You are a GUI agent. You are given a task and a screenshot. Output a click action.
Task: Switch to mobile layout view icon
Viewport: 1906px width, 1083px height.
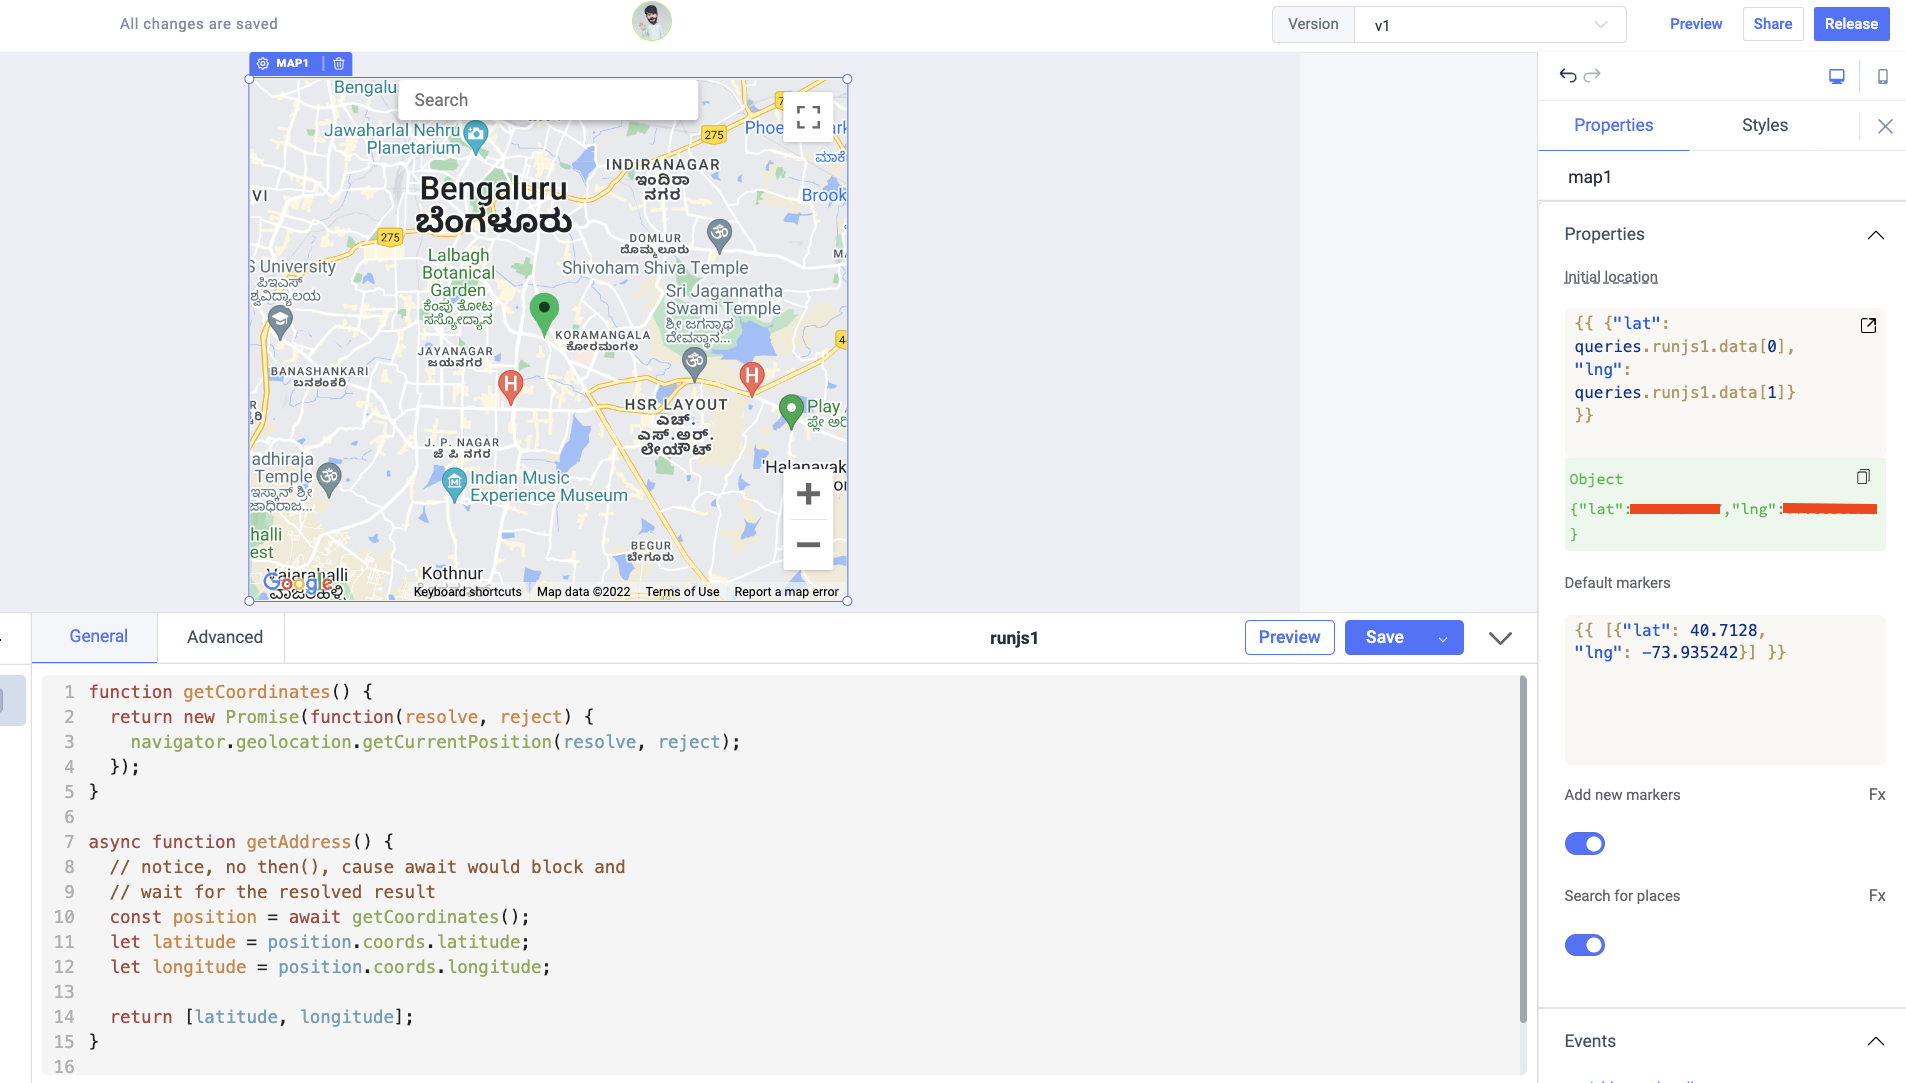pos(1883,77)
